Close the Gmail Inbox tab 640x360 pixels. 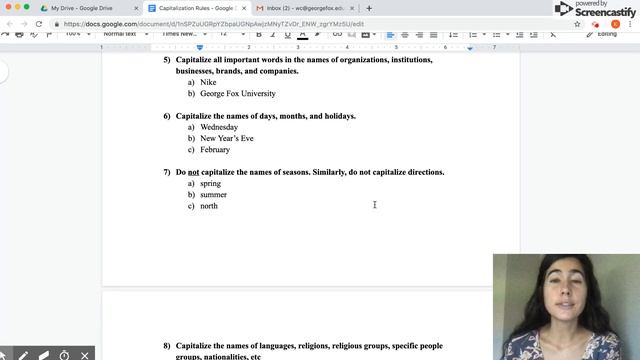click(x=352, y=8)
